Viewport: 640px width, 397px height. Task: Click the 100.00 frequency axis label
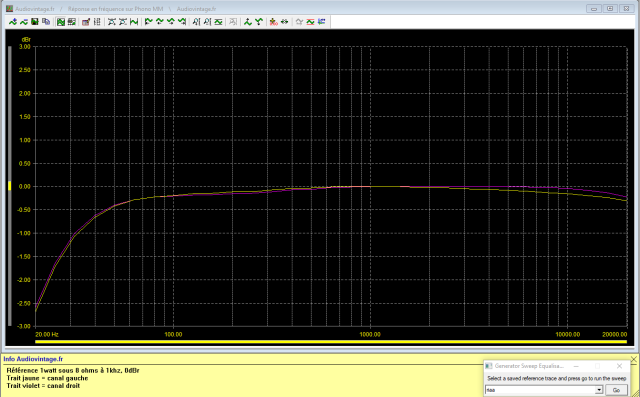click(x=173, y=334)
